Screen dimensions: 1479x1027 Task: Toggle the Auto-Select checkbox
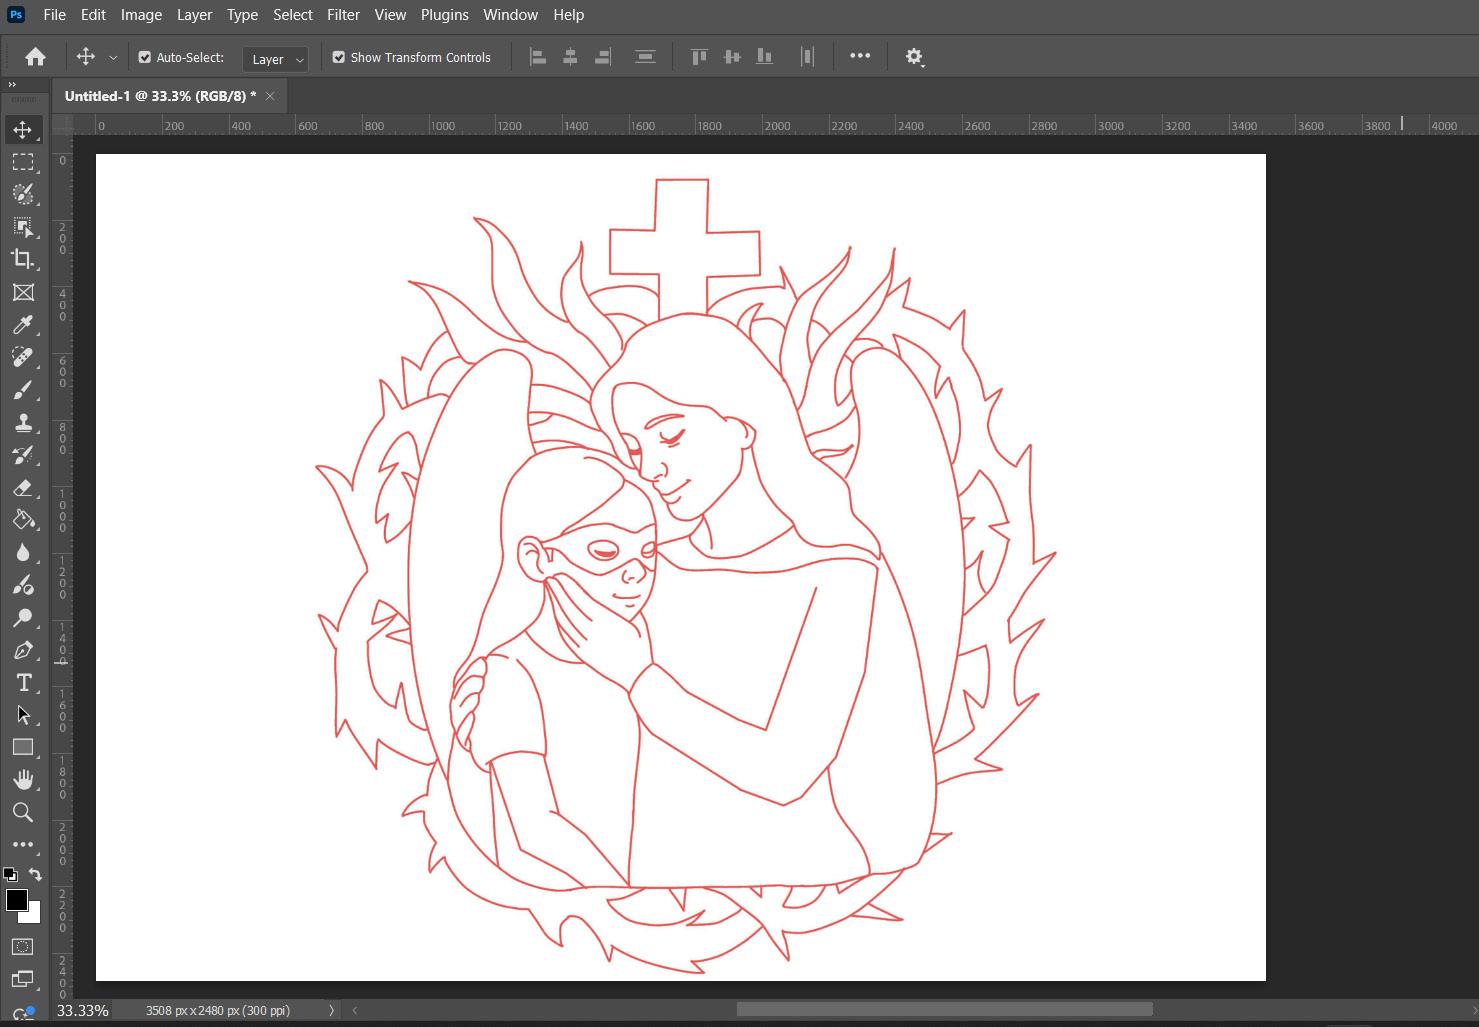145,58
